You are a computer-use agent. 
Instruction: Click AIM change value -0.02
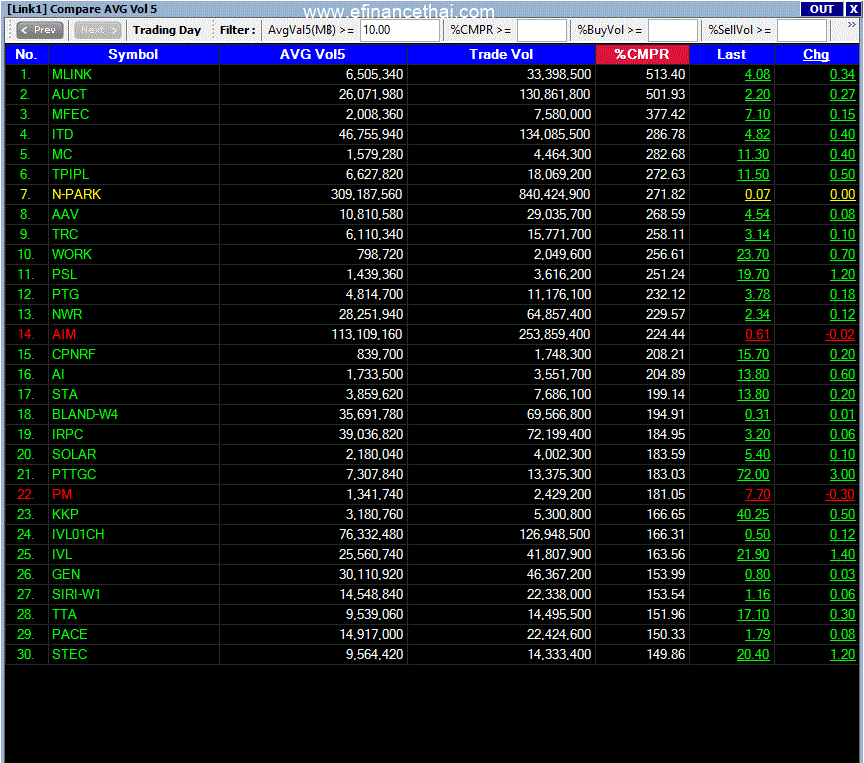[840, 334]
